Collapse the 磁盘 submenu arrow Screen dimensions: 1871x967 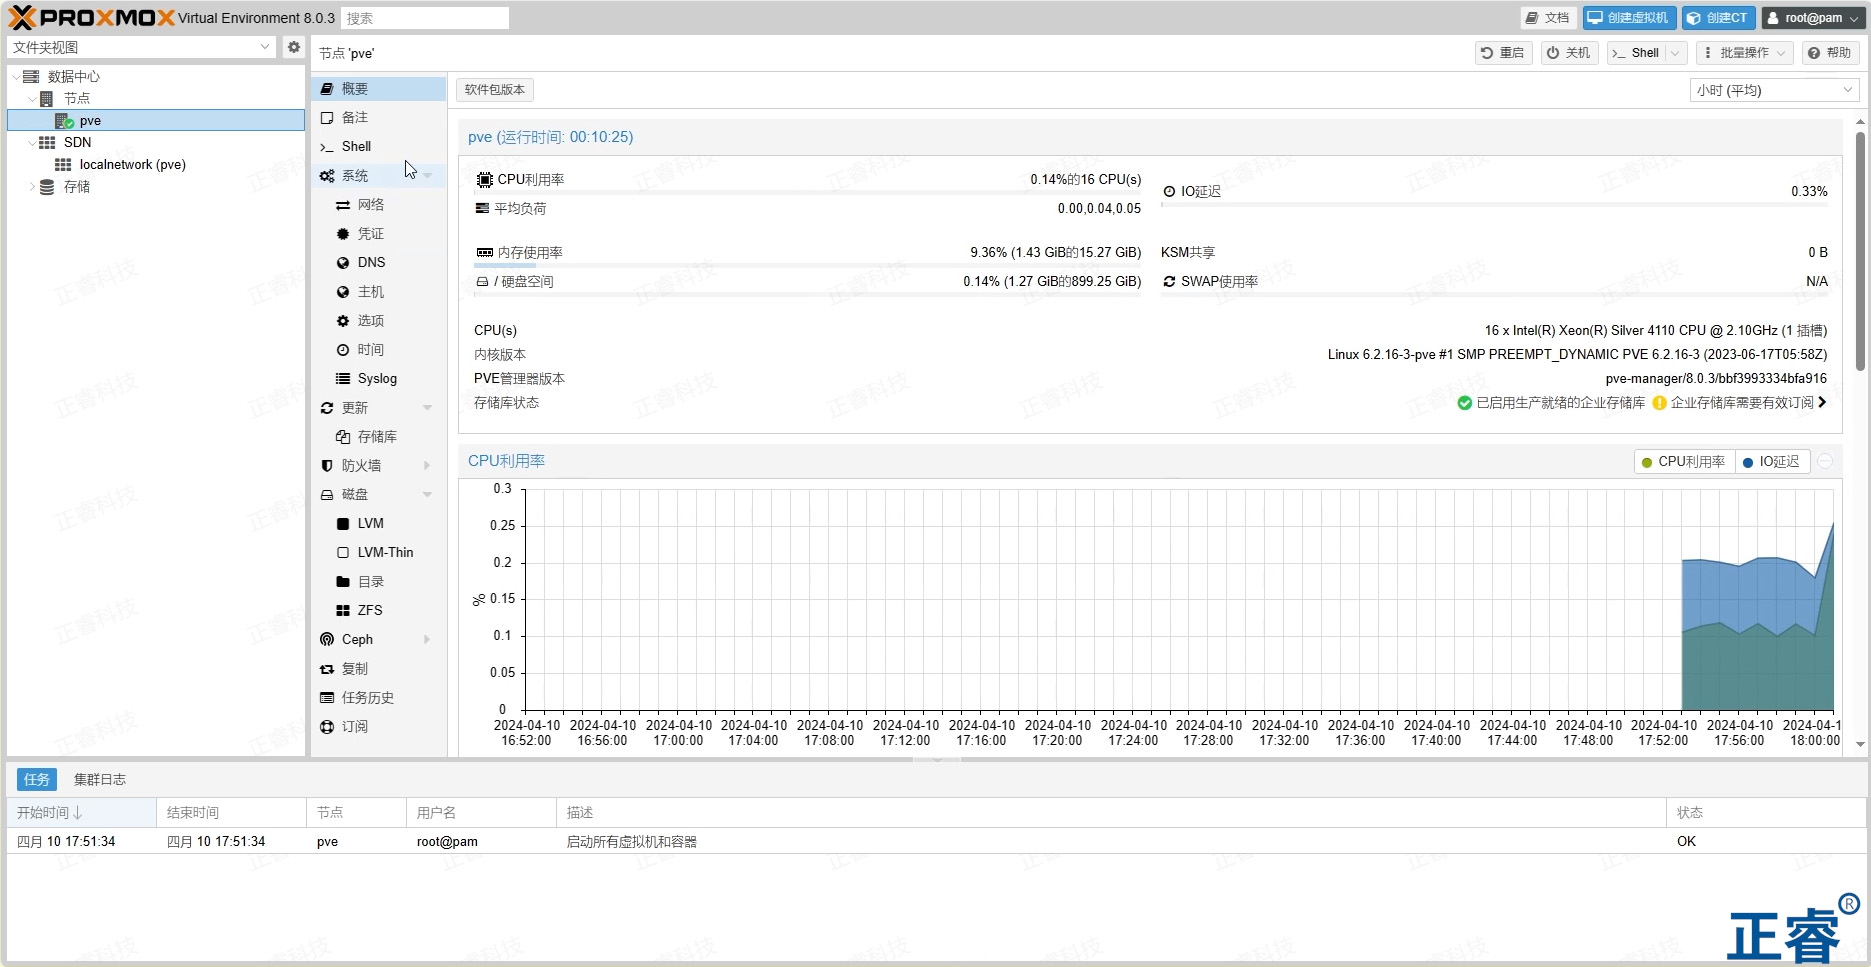click(x=427, y=495)
